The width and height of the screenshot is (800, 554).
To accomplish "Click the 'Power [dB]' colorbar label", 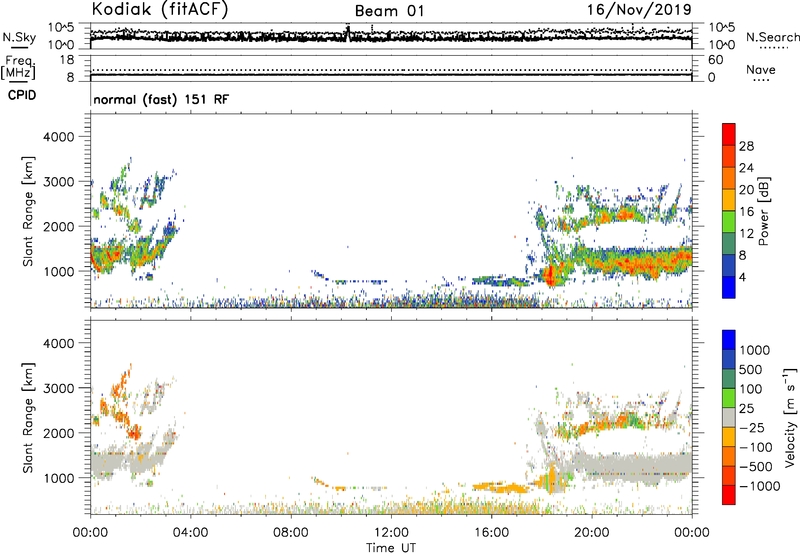I will tap(764, 211).
